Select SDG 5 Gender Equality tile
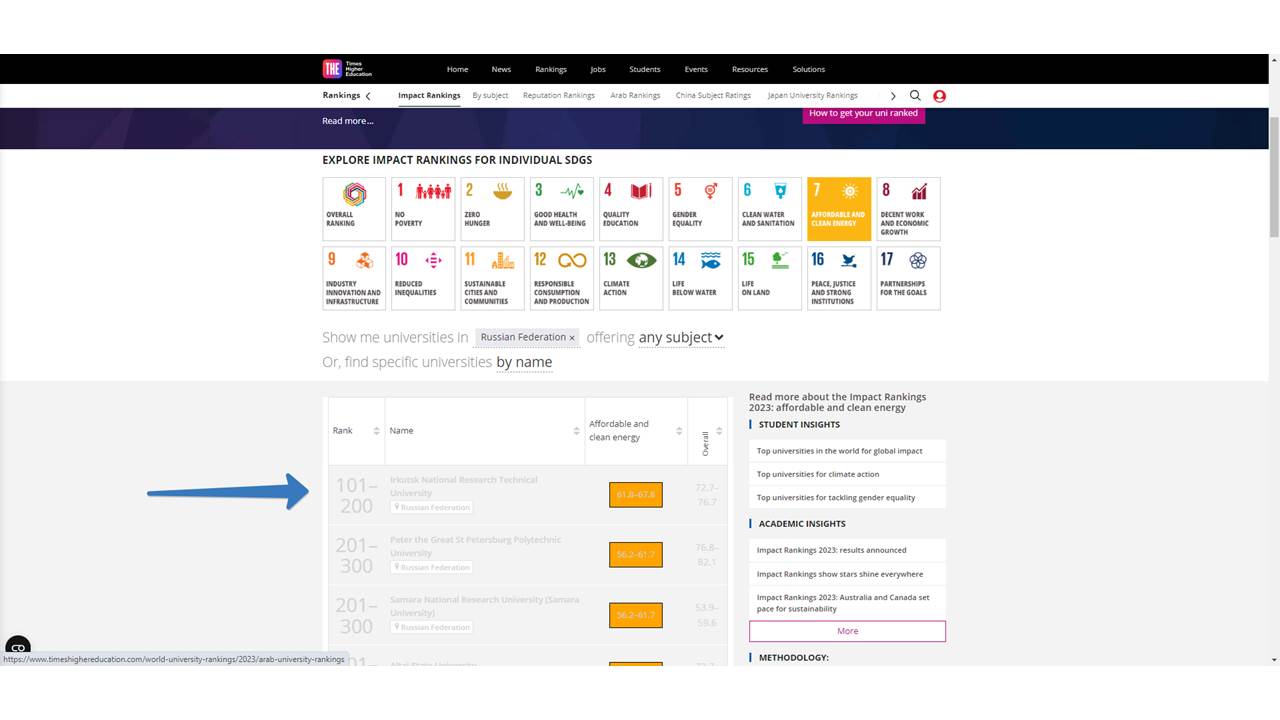This screenshot has width=1280, height=720. click(700, 209)
